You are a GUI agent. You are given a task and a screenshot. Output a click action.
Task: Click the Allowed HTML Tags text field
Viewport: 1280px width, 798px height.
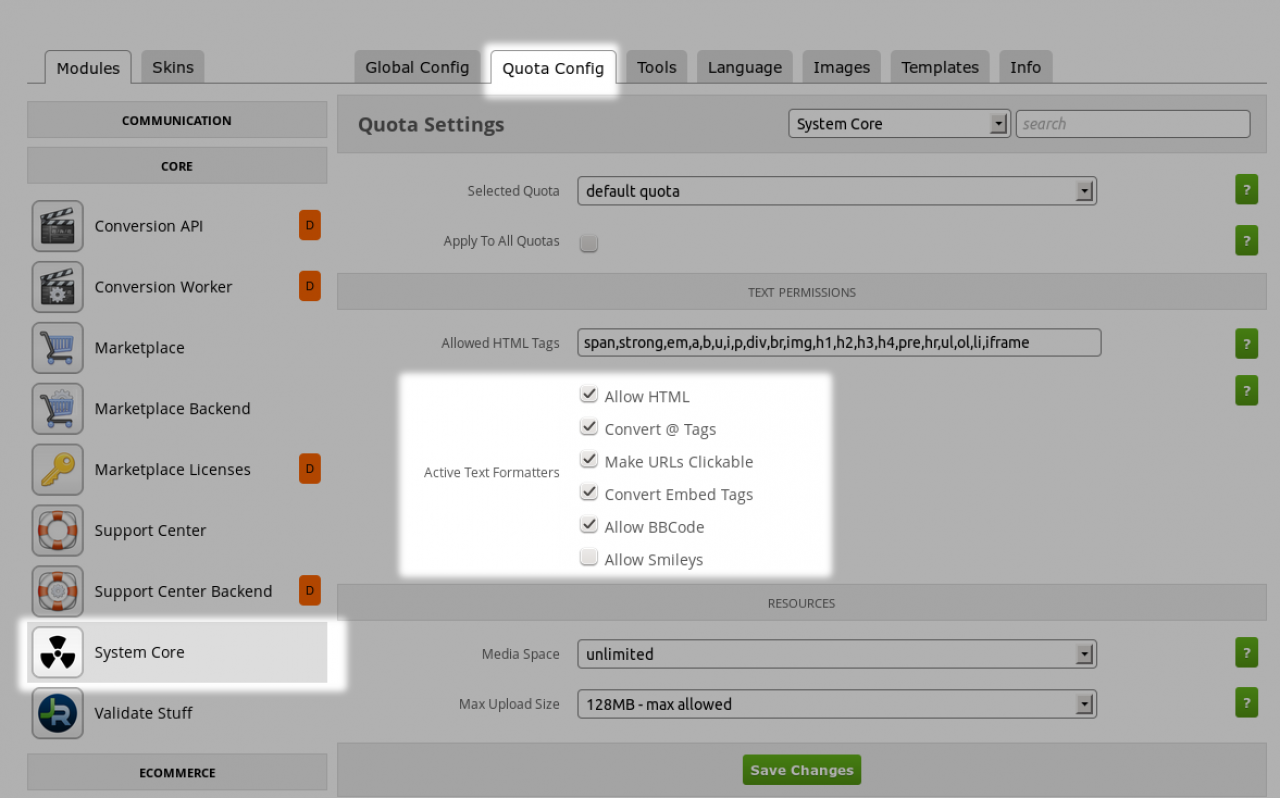pos(838,342)
